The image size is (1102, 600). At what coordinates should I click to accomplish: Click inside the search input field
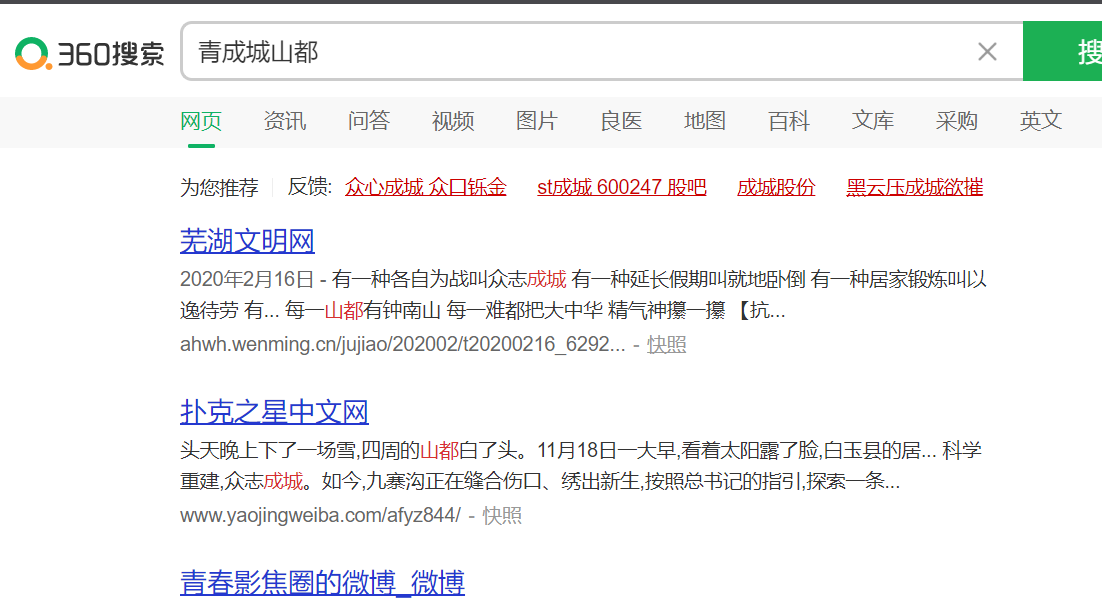tap(500, 51)
